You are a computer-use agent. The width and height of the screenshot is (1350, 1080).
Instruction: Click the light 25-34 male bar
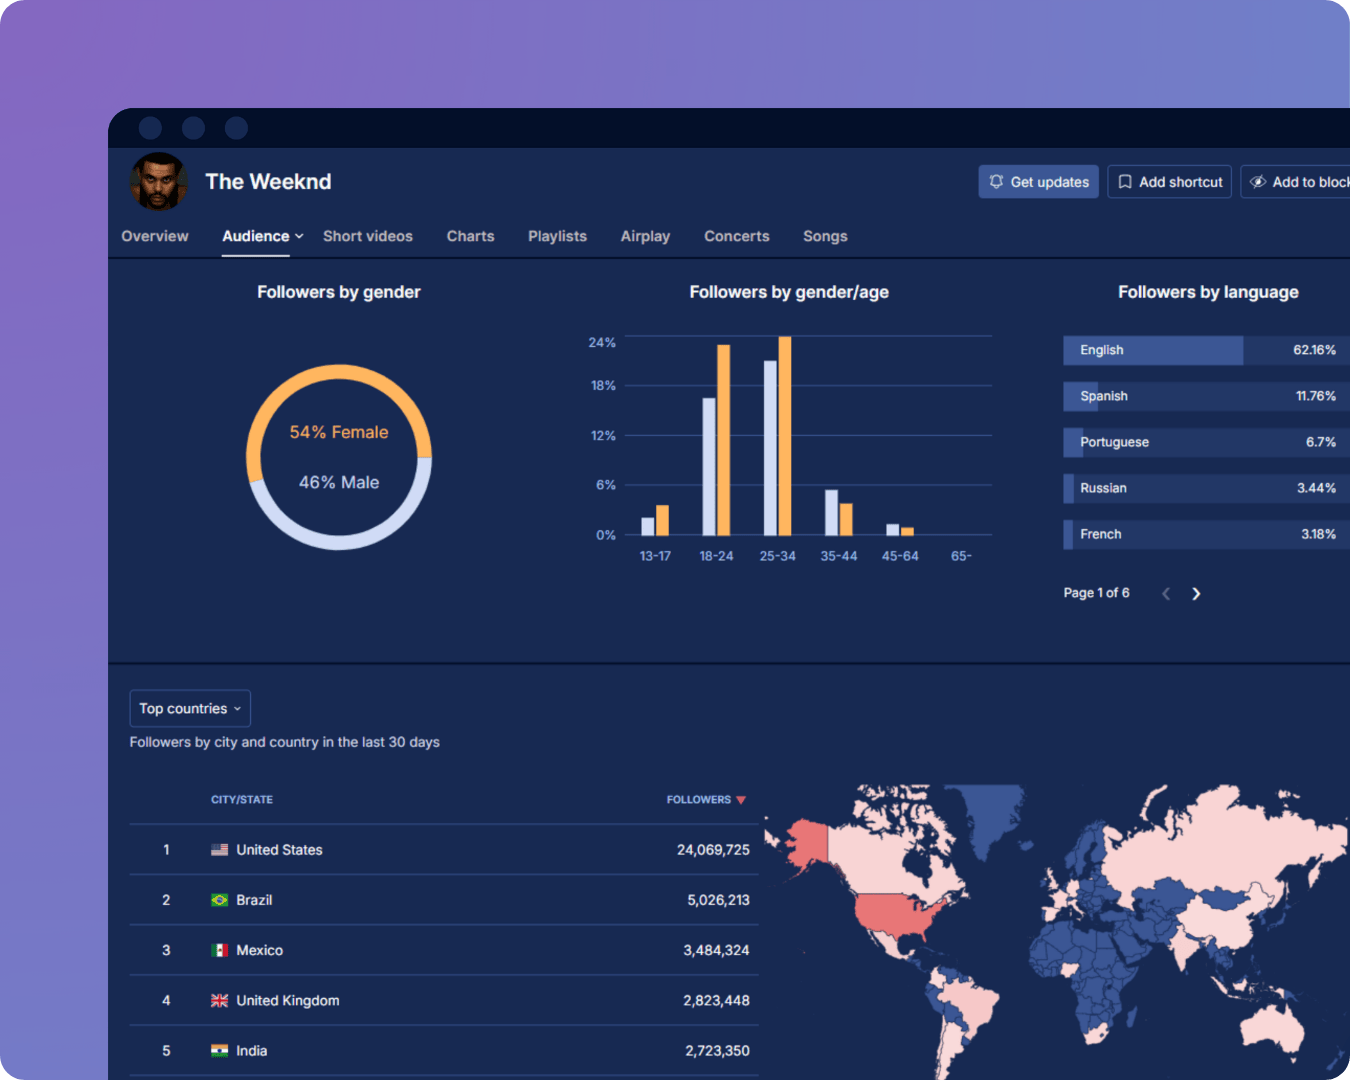[x=770, y=448]
